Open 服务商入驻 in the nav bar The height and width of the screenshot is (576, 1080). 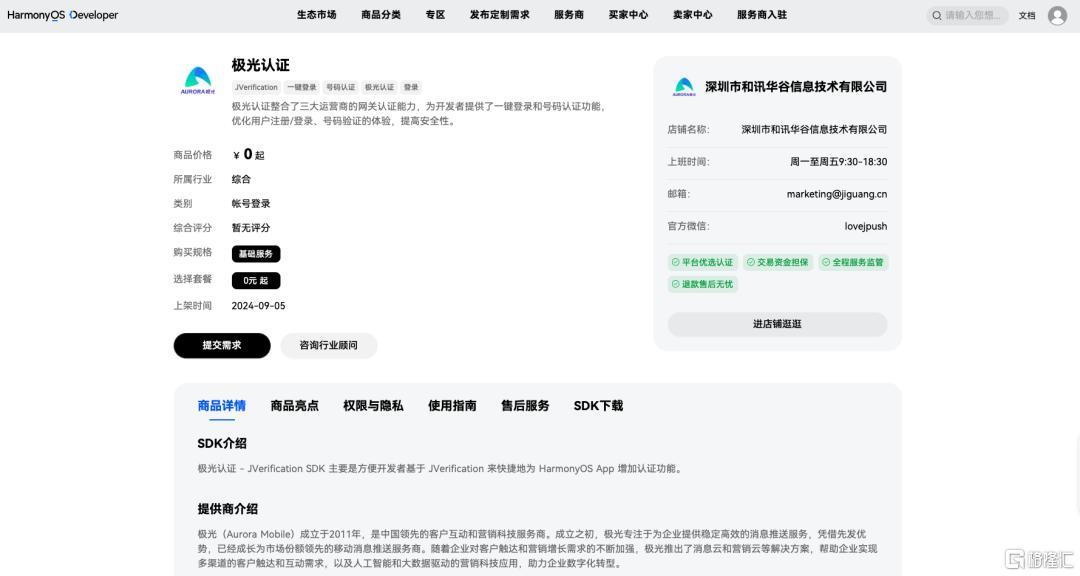click(x=762, y=14)
